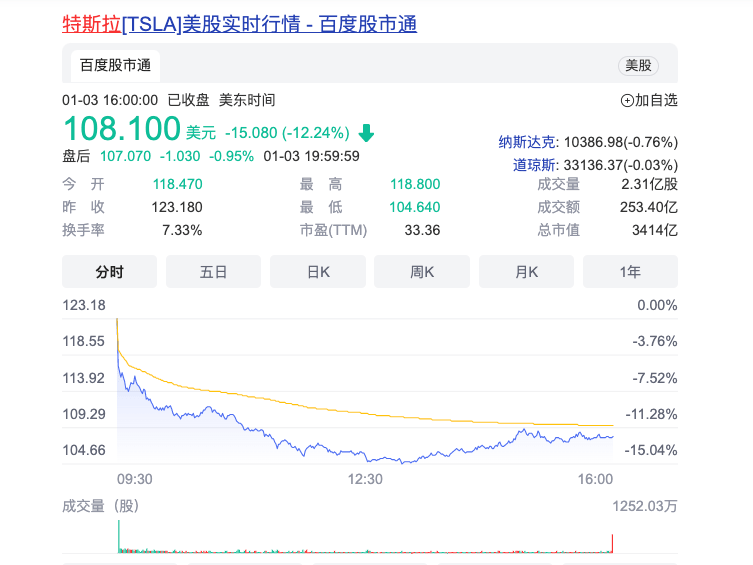753x565 pixels.
Task: Select the 百度股市通 tab
Action: coord(115,65)
